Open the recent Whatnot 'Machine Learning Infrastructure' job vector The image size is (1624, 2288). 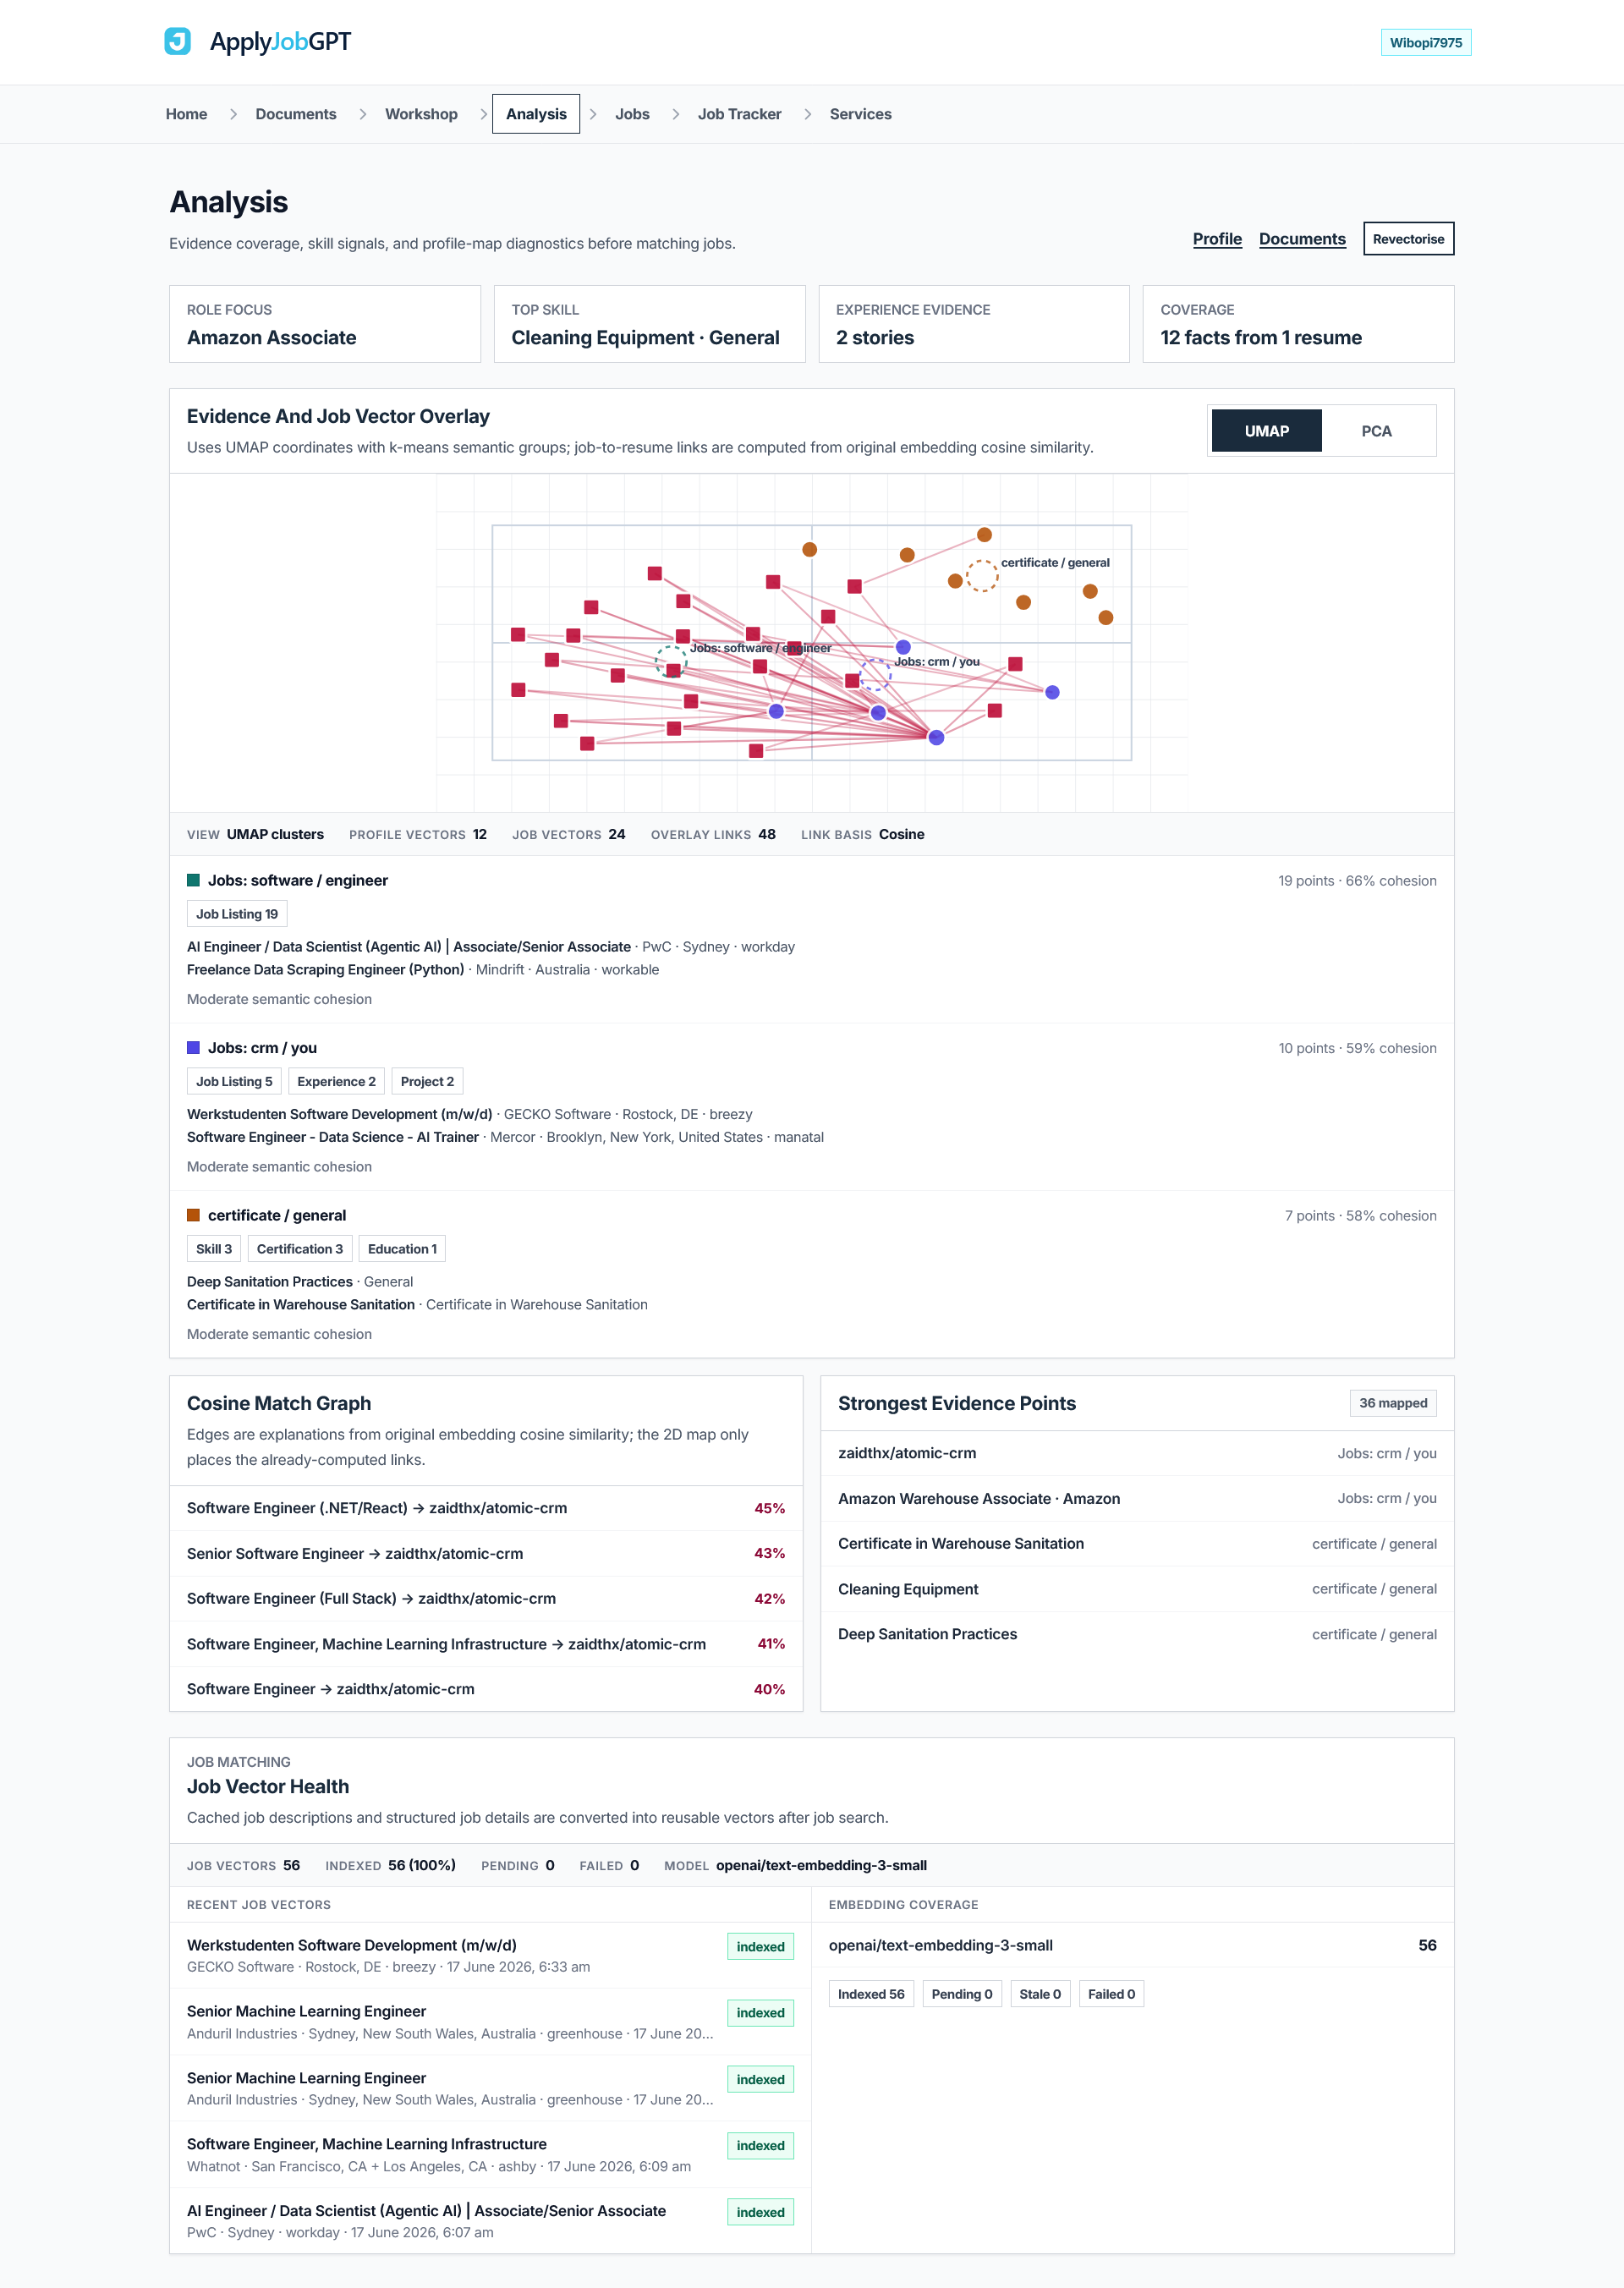click(490, 2154)
